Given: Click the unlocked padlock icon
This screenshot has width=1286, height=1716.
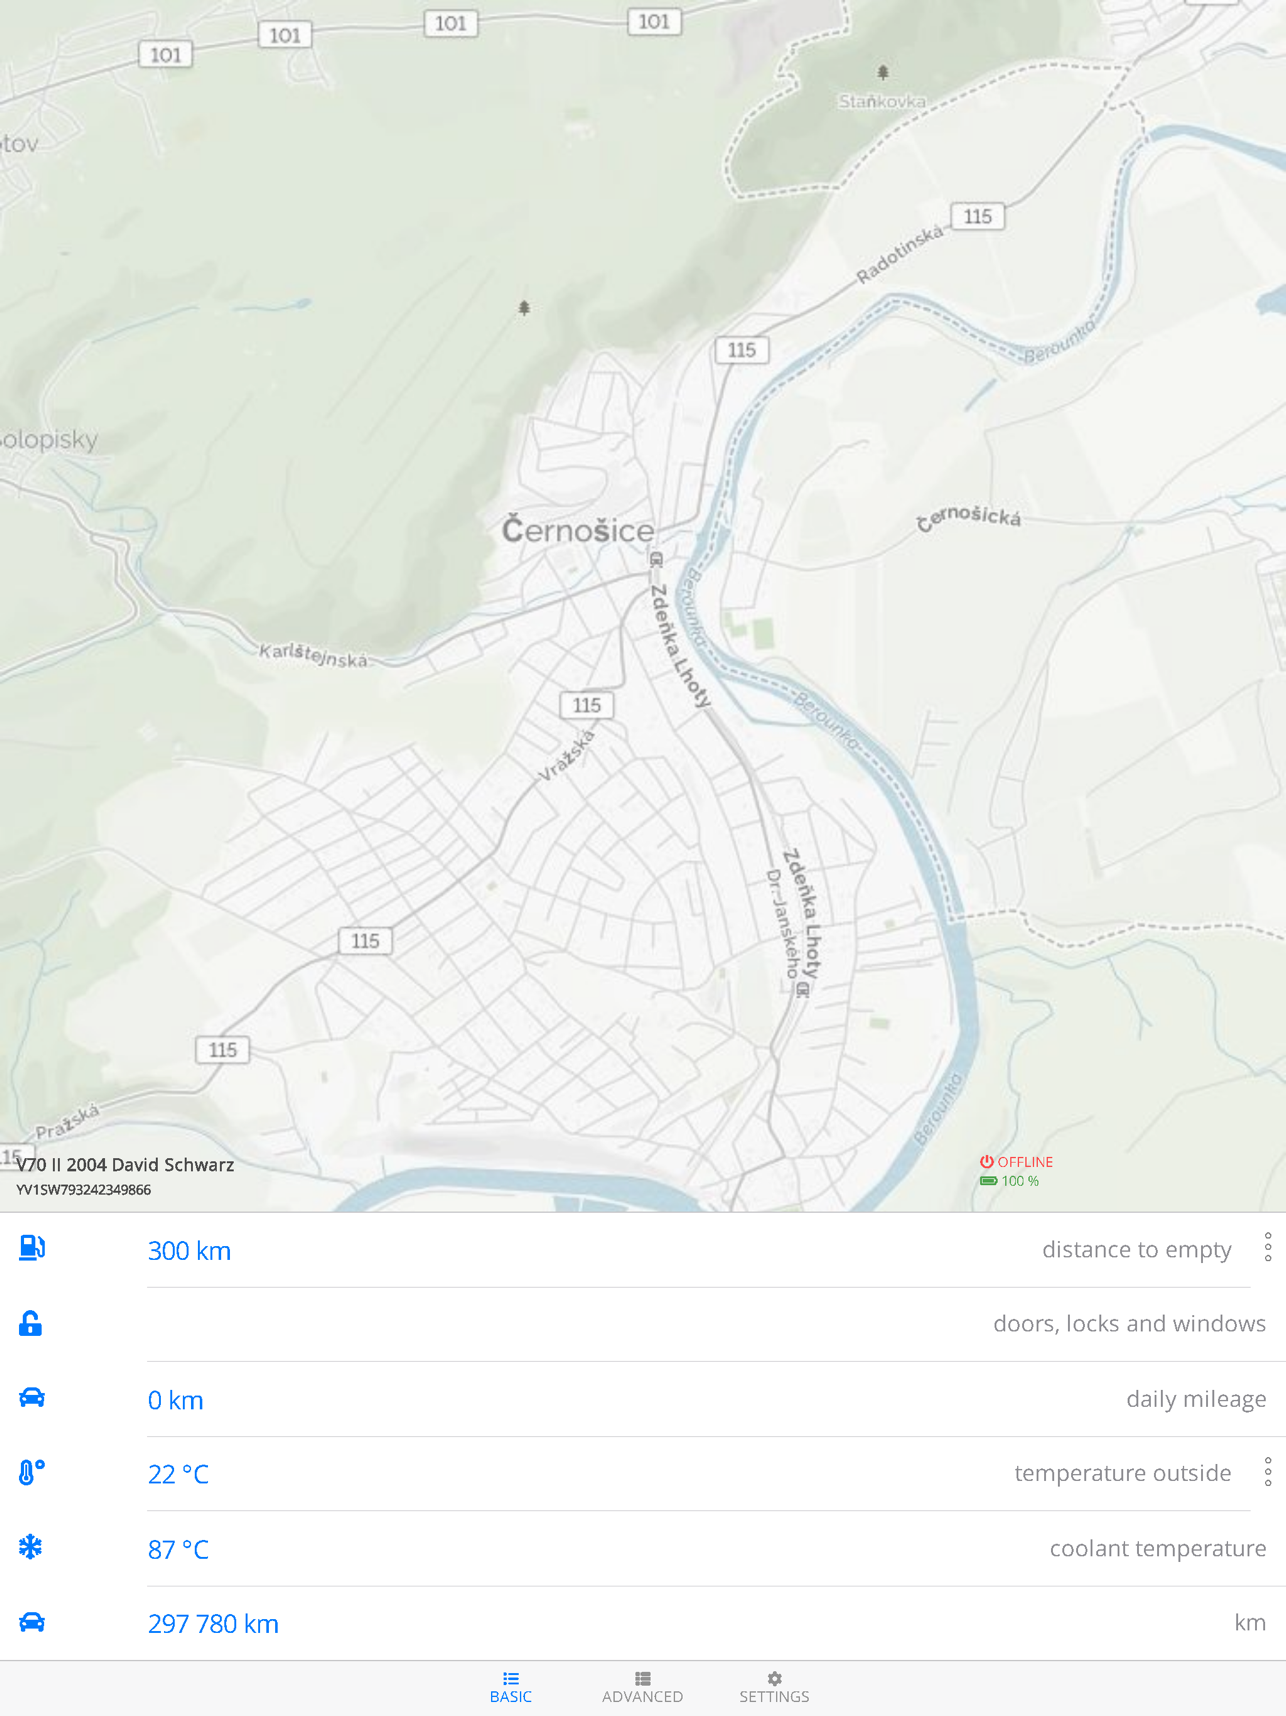Looking at the screenshot, I should (x=31, y=1324).
